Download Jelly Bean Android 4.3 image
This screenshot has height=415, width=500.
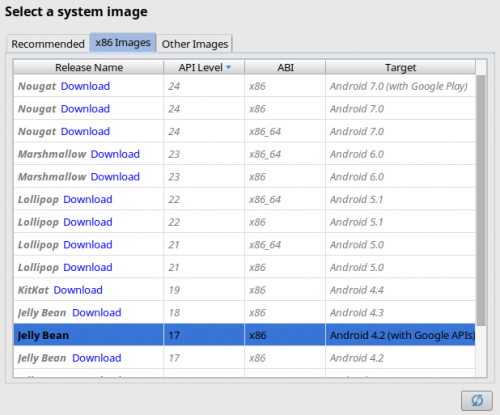(97, 313)
